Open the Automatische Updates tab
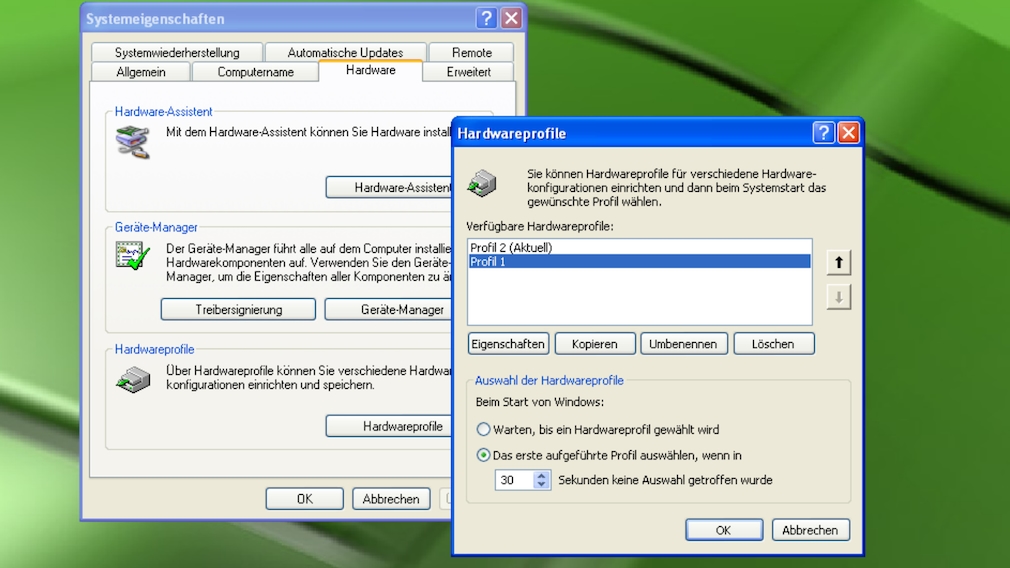 (345, 53)
